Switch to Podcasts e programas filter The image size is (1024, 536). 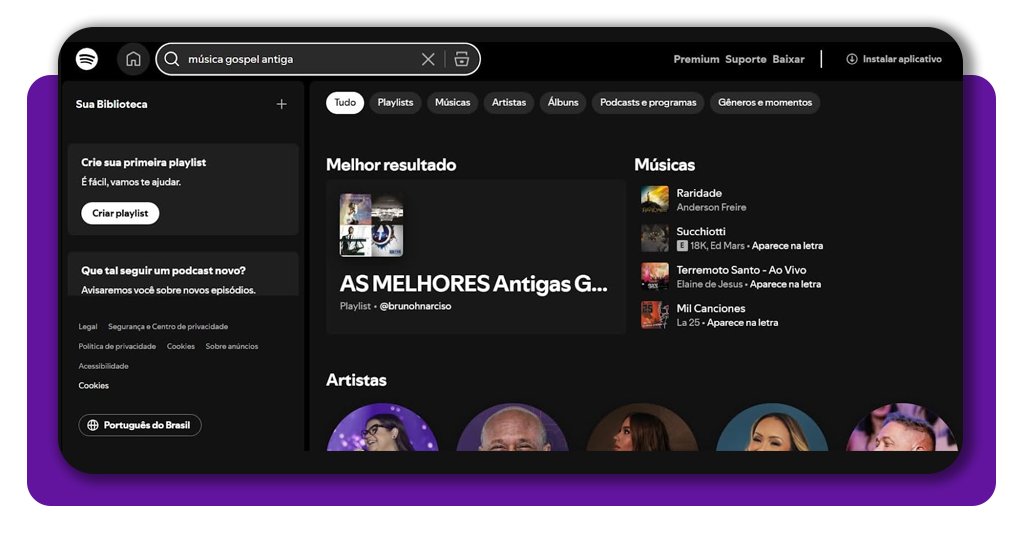click(x=648, y=102)
